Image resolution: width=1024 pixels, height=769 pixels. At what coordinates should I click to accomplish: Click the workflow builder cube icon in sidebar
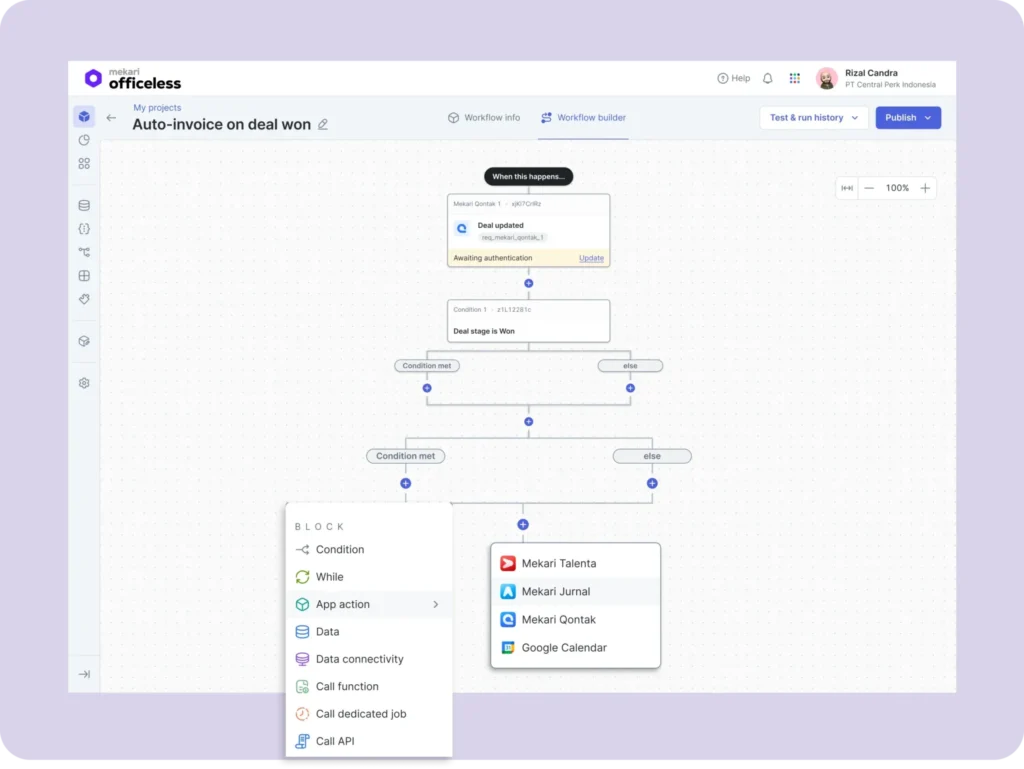pyautogui.click(x=84, y=116)
